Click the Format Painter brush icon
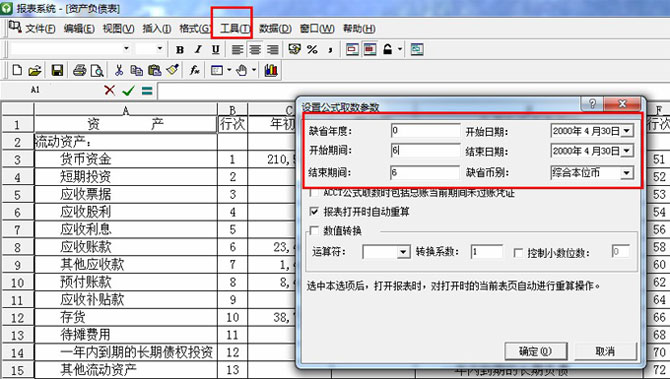This screenshot has width=670, height=379. 172,70
